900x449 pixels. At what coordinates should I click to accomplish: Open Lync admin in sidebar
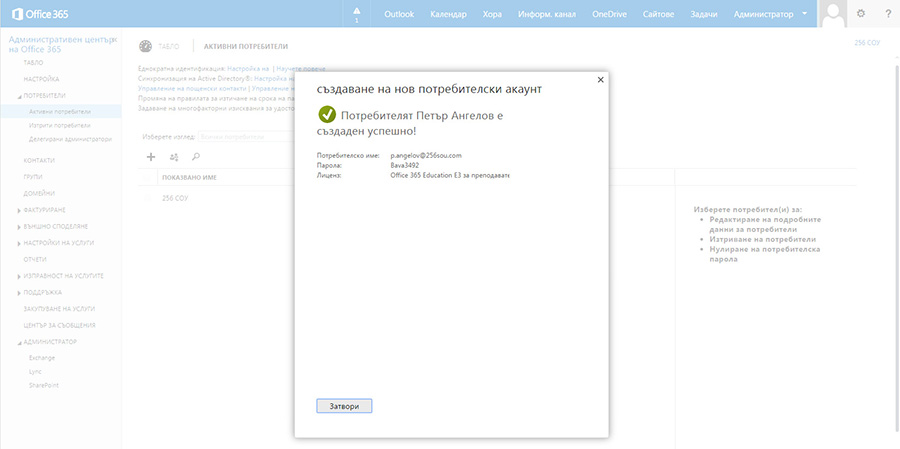tap(35, 371)
